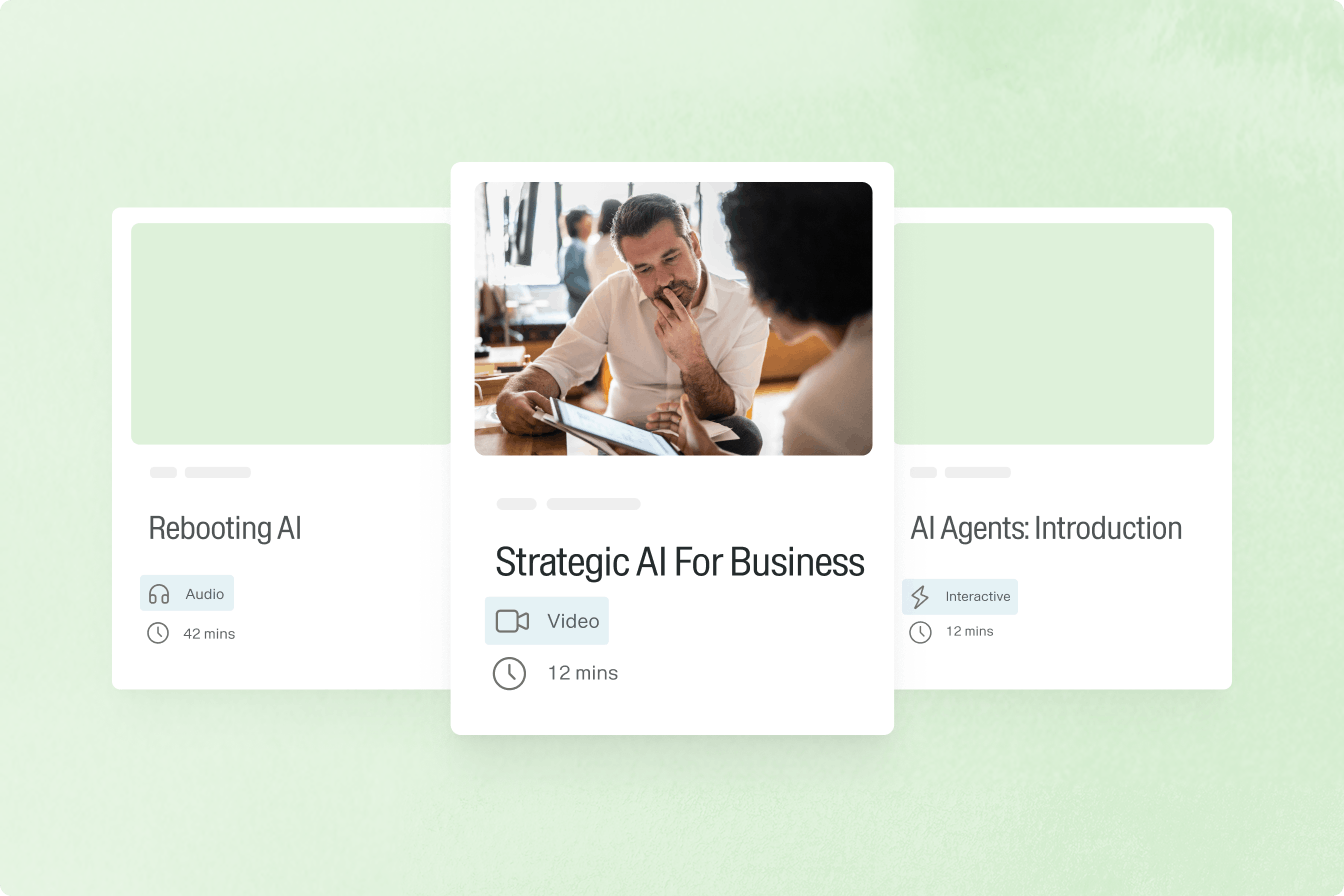Screen dimensions: 1344x896
Task: Select the Interactive format tag
Action: [960, 597]
